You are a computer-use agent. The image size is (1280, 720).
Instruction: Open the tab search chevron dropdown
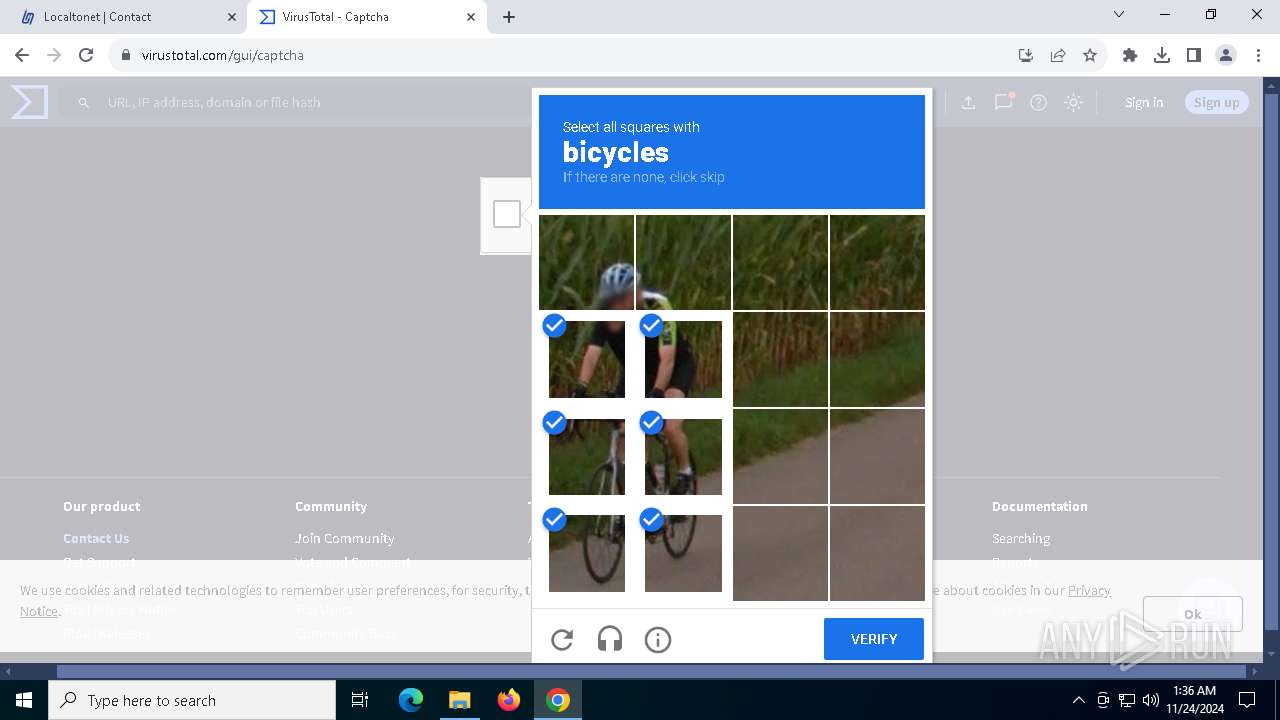(1119, 14)
